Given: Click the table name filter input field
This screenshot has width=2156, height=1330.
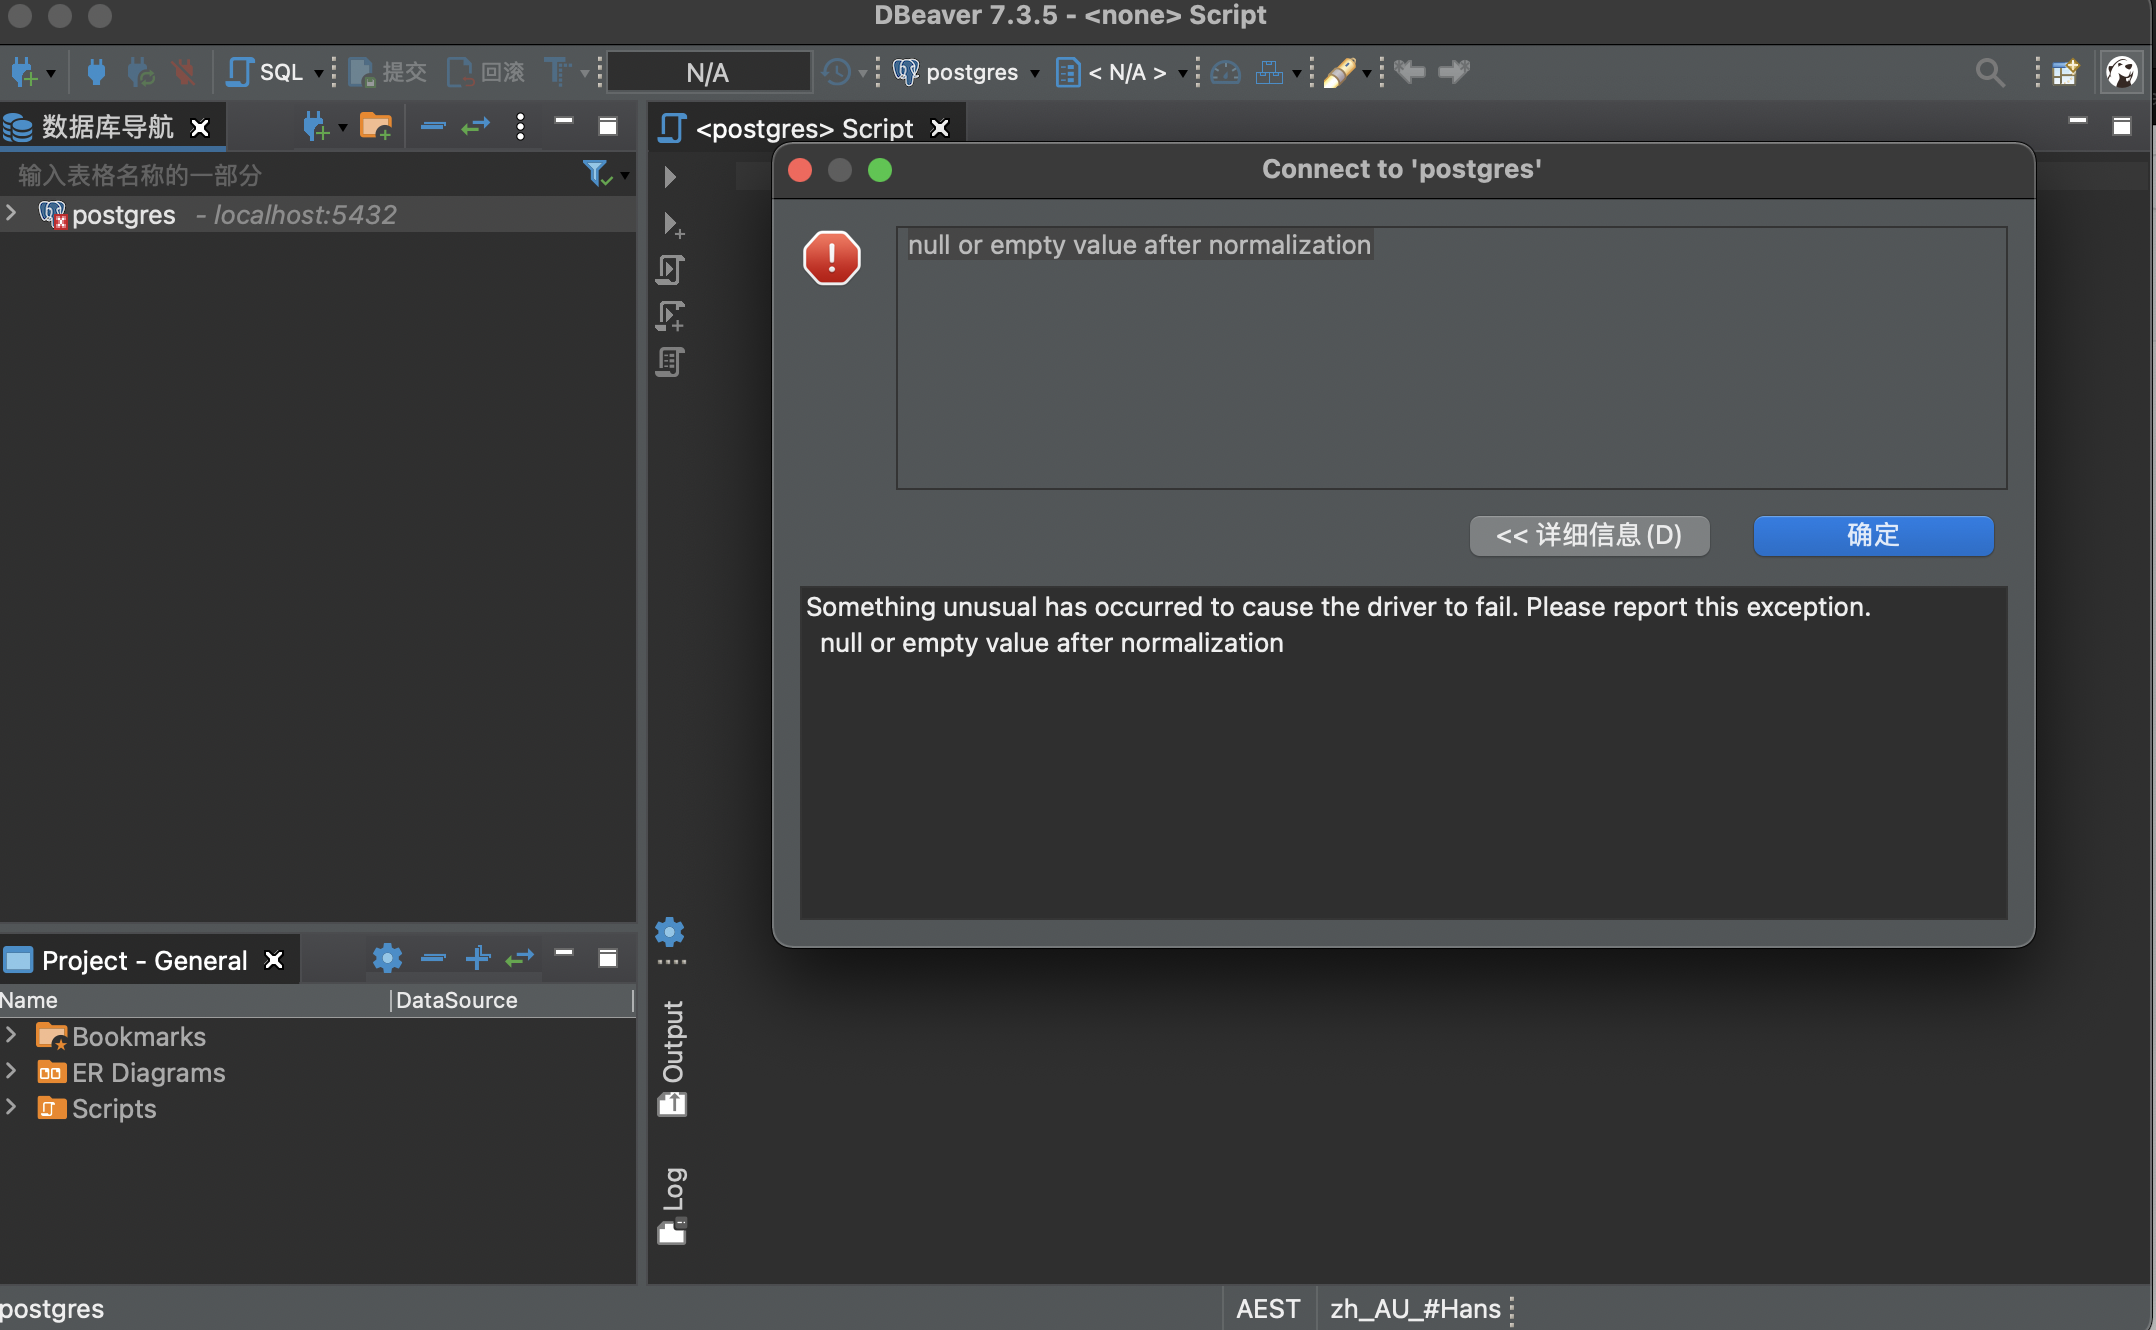Looking at the screenshot, I should 290,175.
